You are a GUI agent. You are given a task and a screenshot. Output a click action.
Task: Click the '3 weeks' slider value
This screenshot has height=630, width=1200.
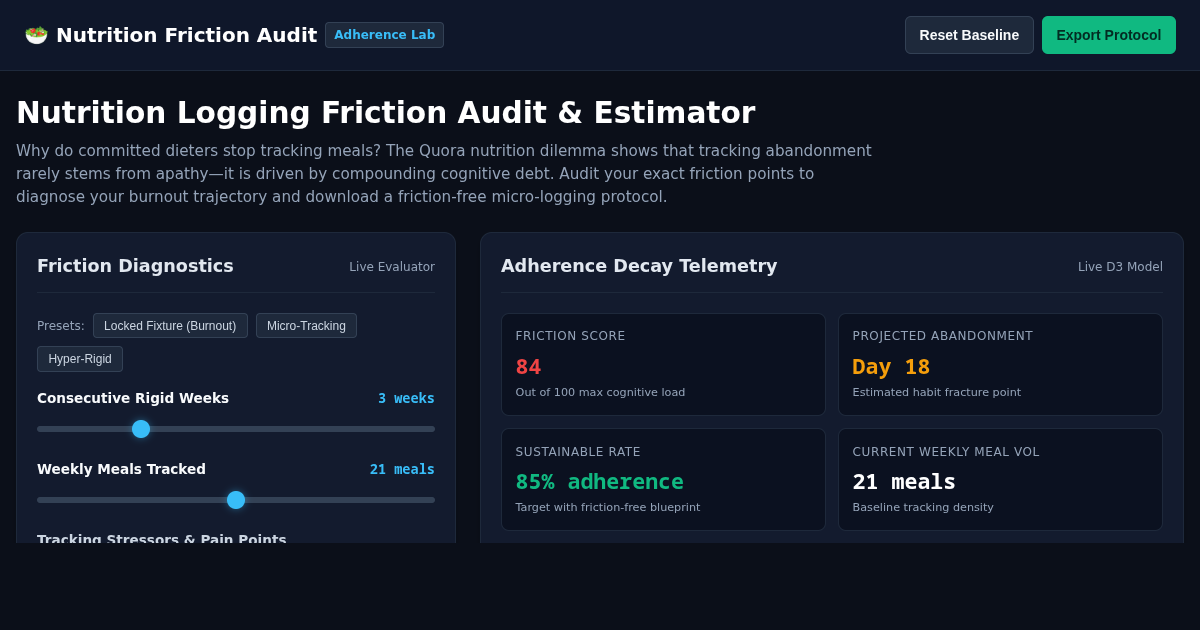pyautogui.click(x=406, y=398)
